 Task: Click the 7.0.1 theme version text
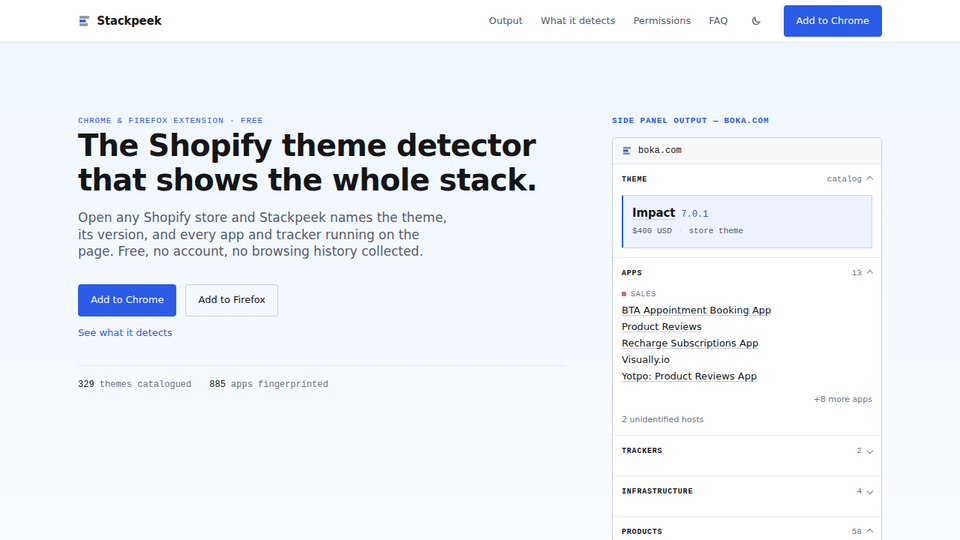pyautogui.click(x=694, y=214)
